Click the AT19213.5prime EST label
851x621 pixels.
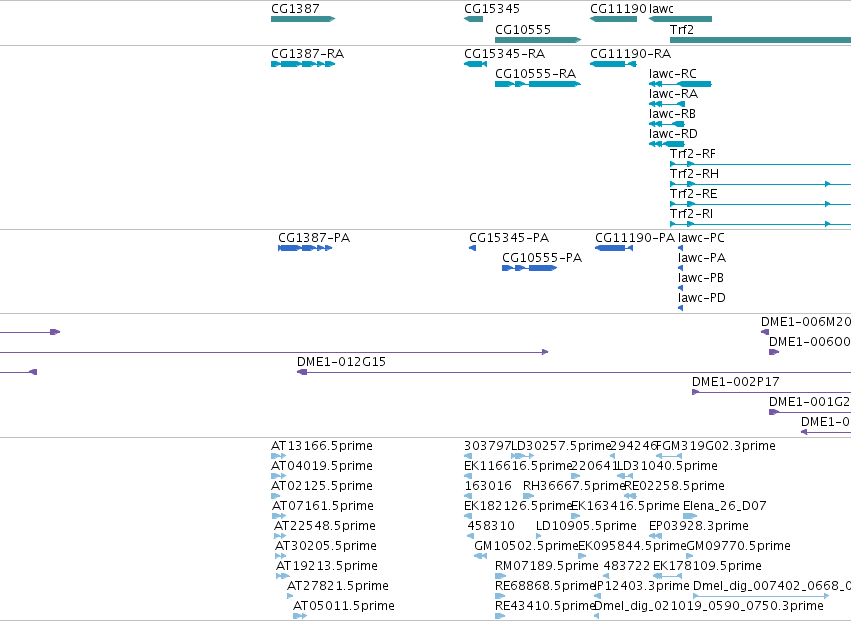point(327,567)
